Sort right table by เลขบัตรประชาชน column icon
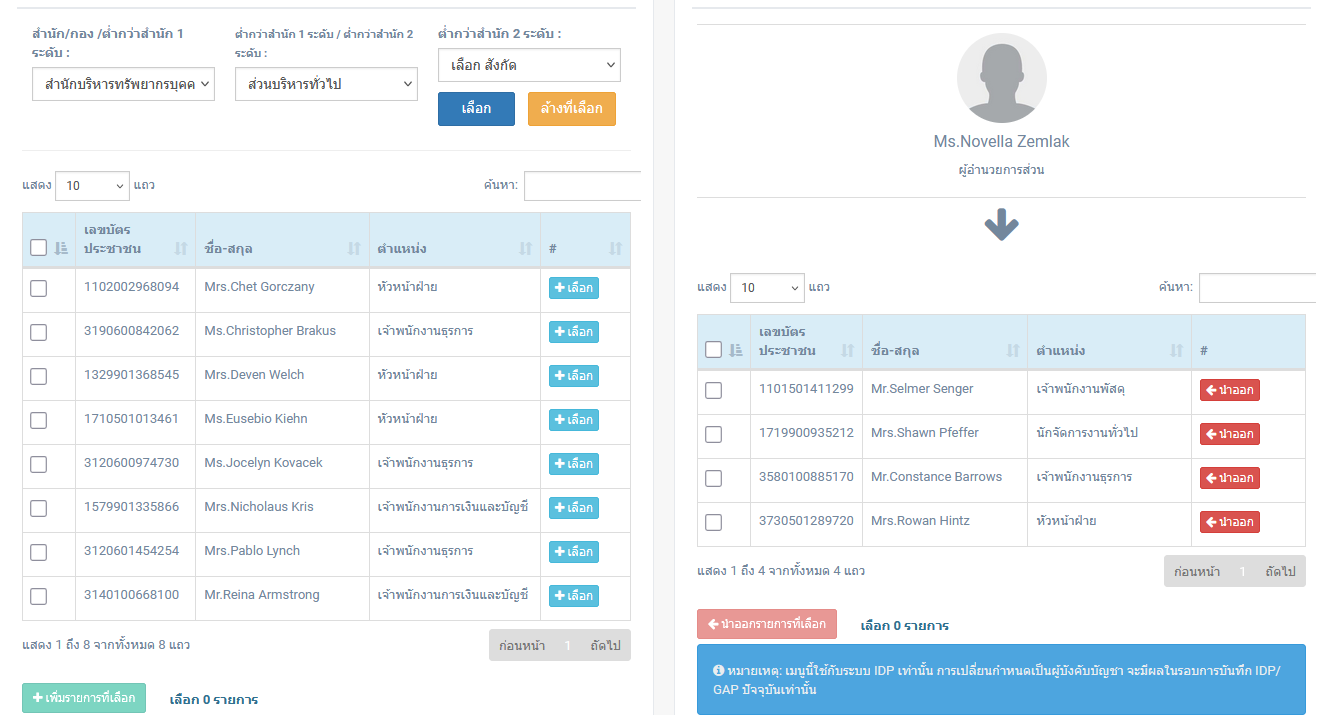 [x=848, y=350]
